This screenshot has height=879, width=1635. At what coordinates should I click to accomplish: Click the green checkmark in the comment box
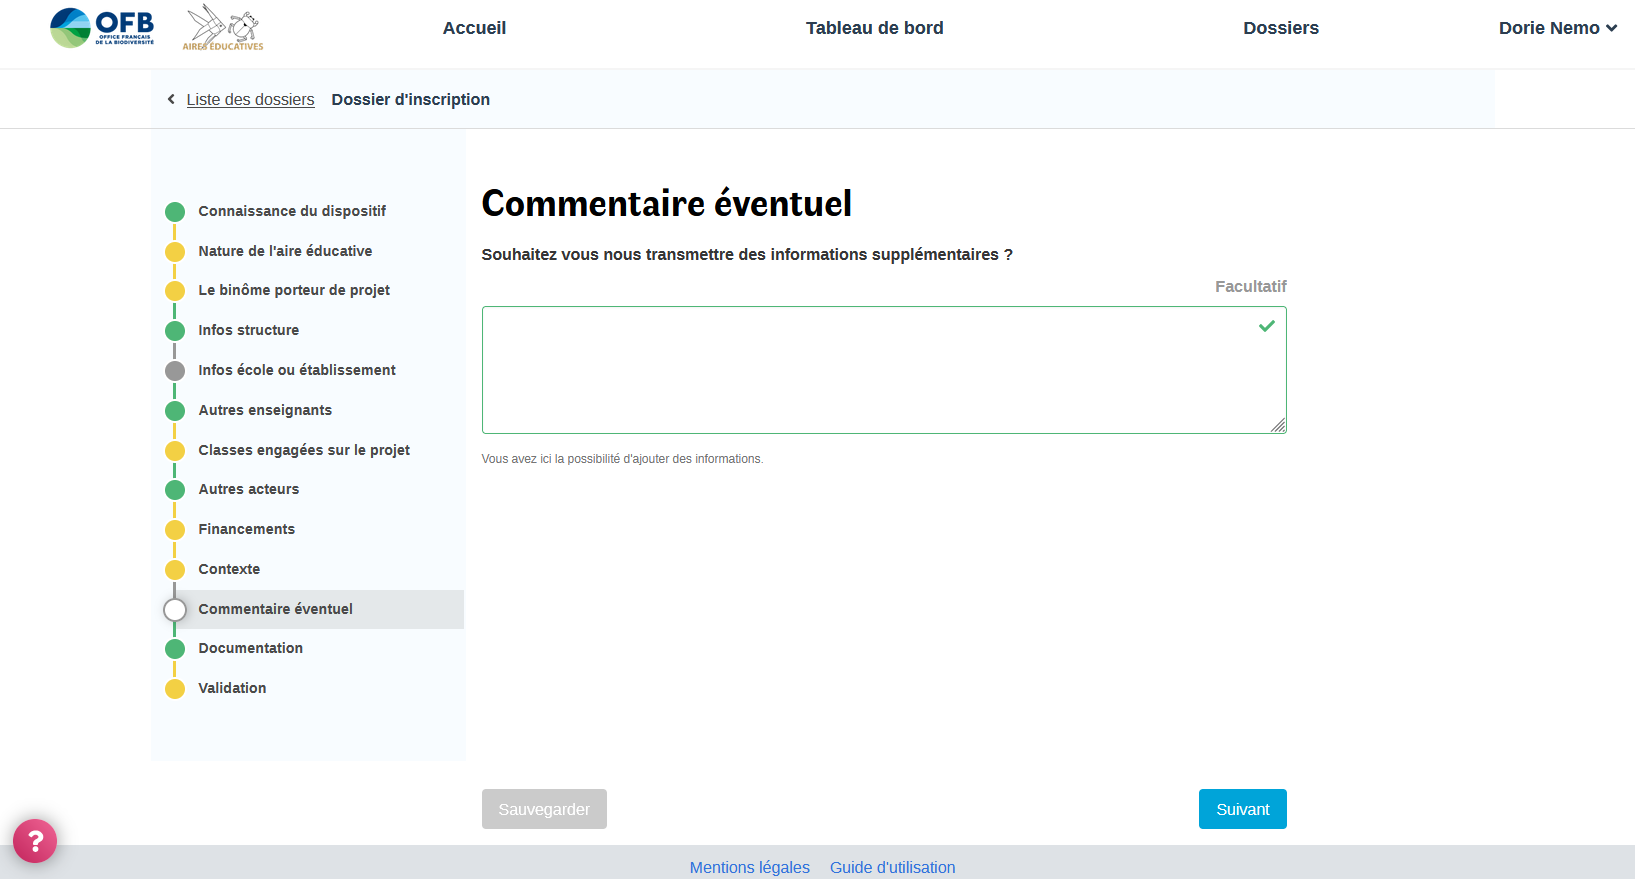pyautogui.click(x=1266, y=326)
